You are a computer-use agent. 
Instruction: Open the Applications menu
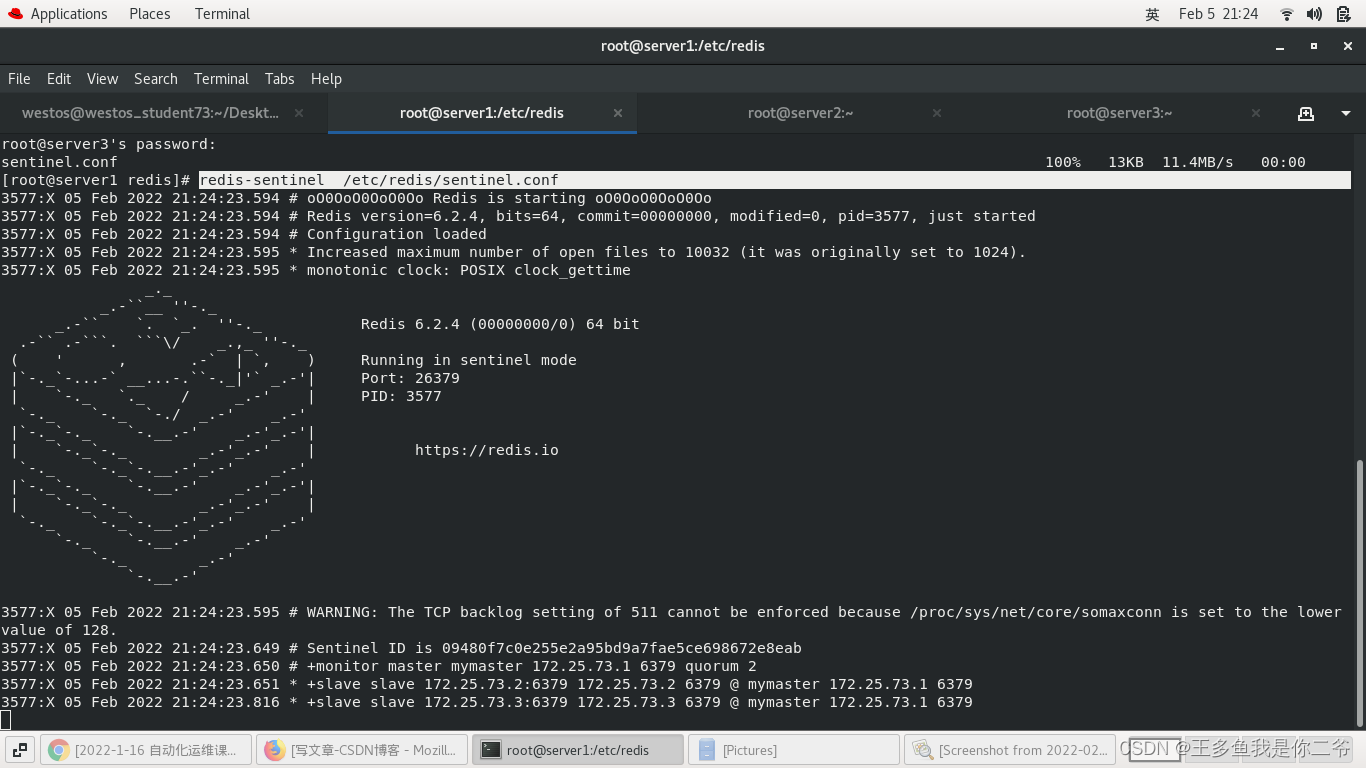pyautogui.click(x=68, y=14)
